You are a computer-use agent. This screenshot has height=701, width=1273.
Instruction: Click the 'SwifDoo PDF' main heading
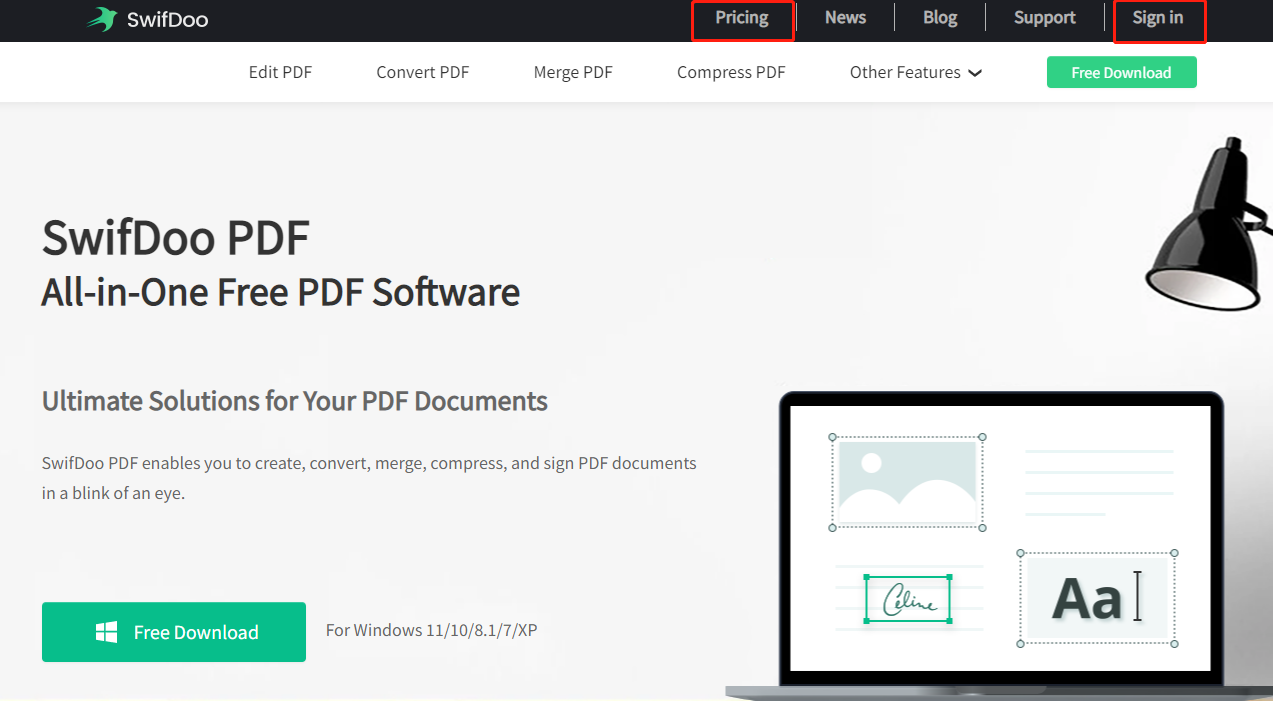175,238
